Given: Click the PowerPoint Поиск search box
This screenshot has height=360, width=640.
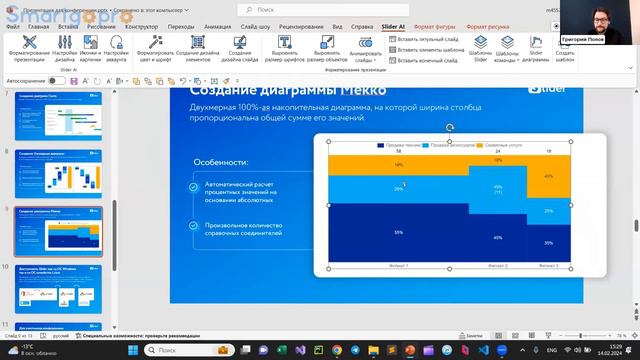Looking at the screenshot, I should 323,10.
